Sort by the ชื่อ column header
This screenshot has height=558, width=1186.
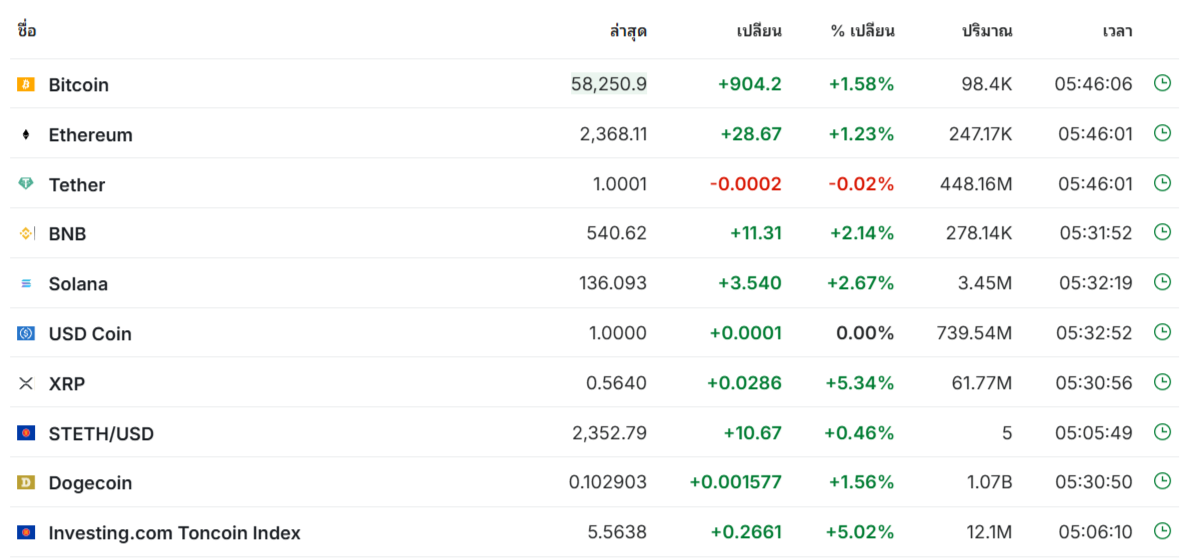tap(26, 31)
